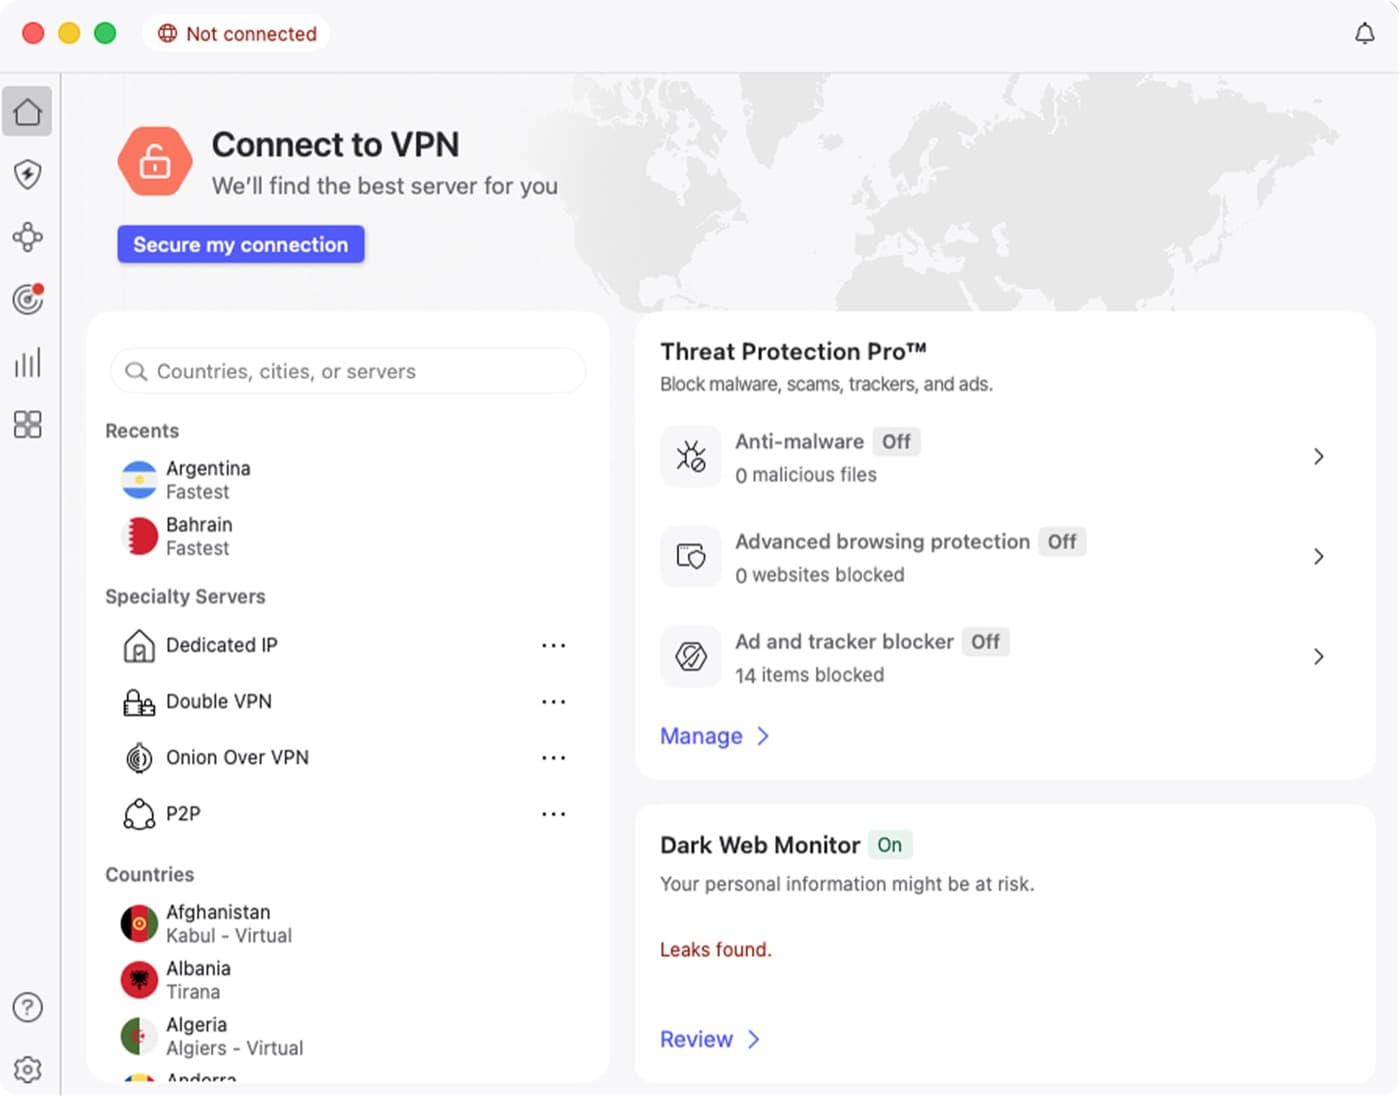Open the Review link
1400x1096 pixels.
(x=696, y=1039)
